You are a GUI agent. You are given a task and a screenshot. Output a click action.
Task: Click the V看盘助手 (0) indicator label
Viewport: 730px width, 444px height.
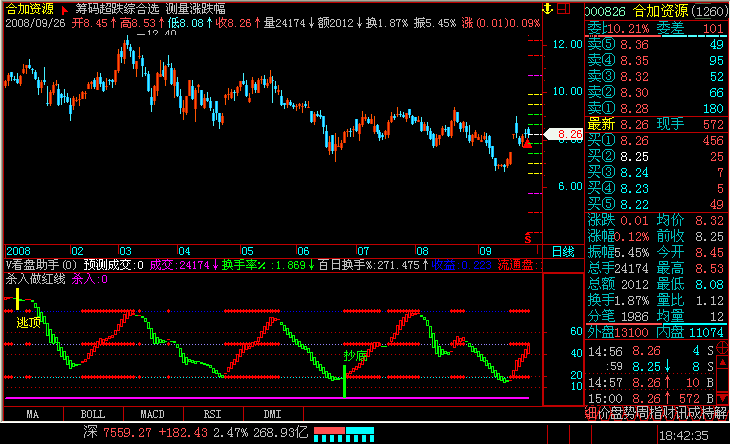[x=41, y=265]
